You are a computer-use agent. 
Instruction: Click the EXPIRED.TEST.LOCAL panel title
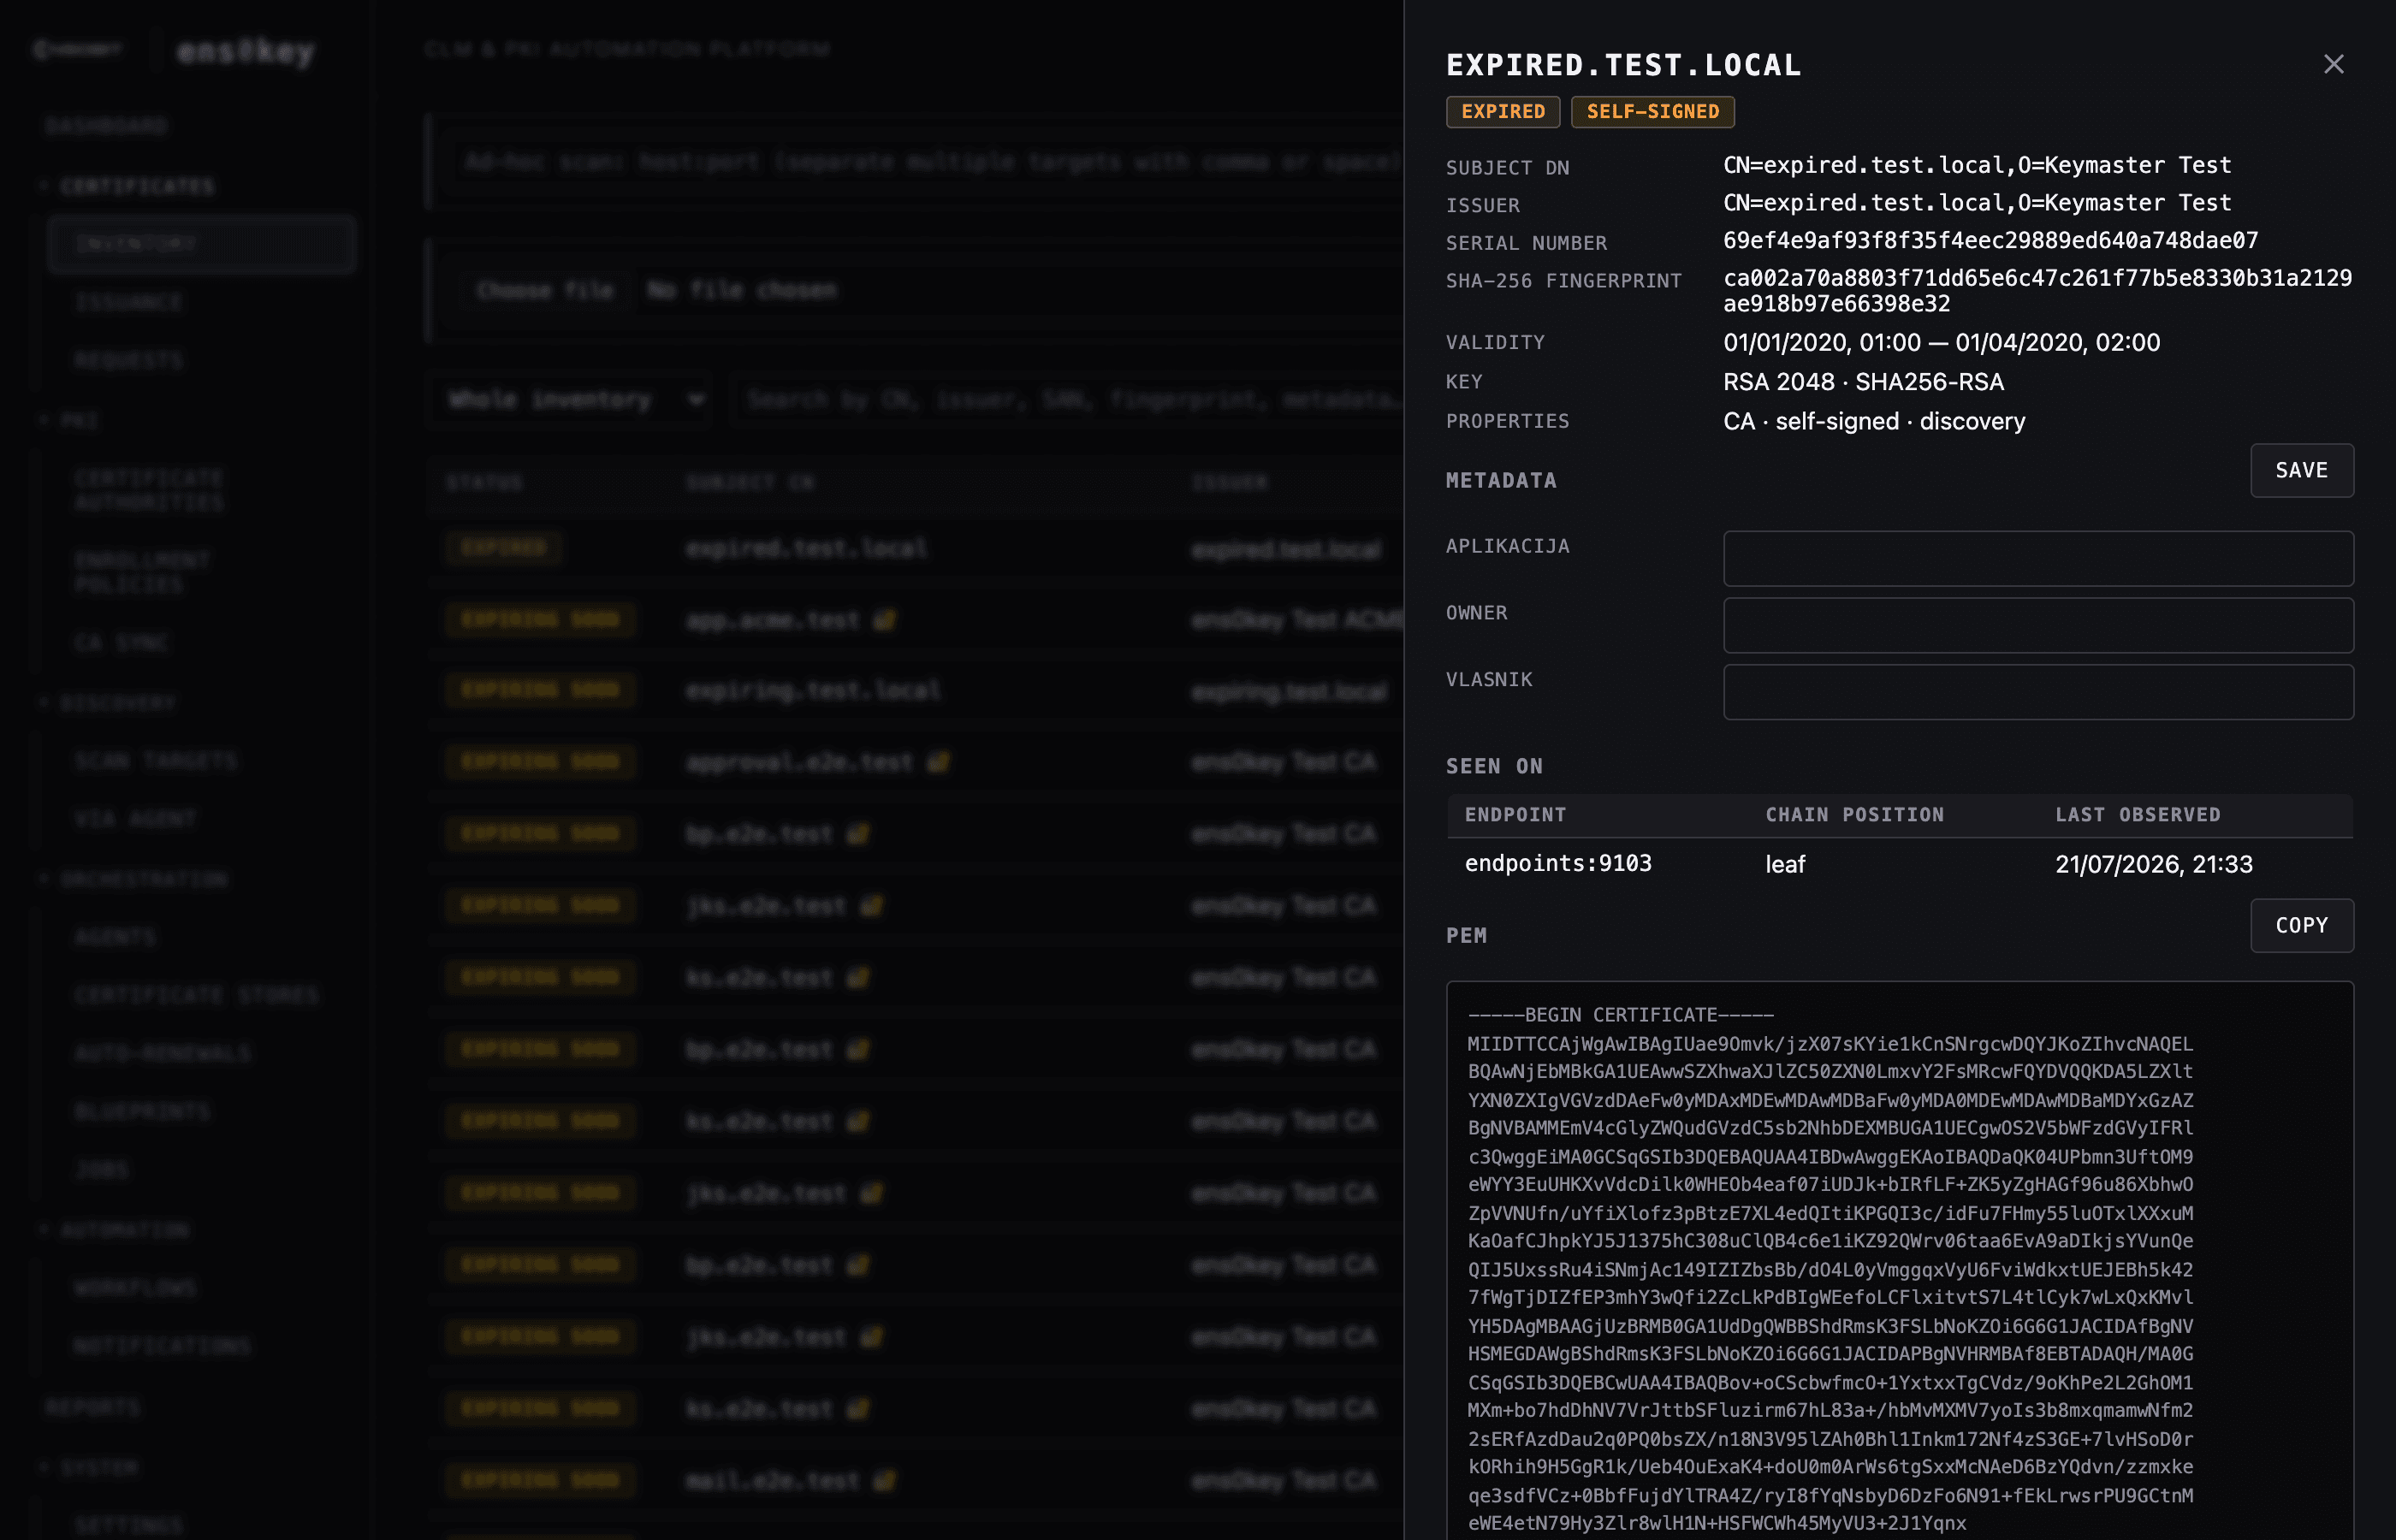pyautogui.click(x=1623, y=65)
